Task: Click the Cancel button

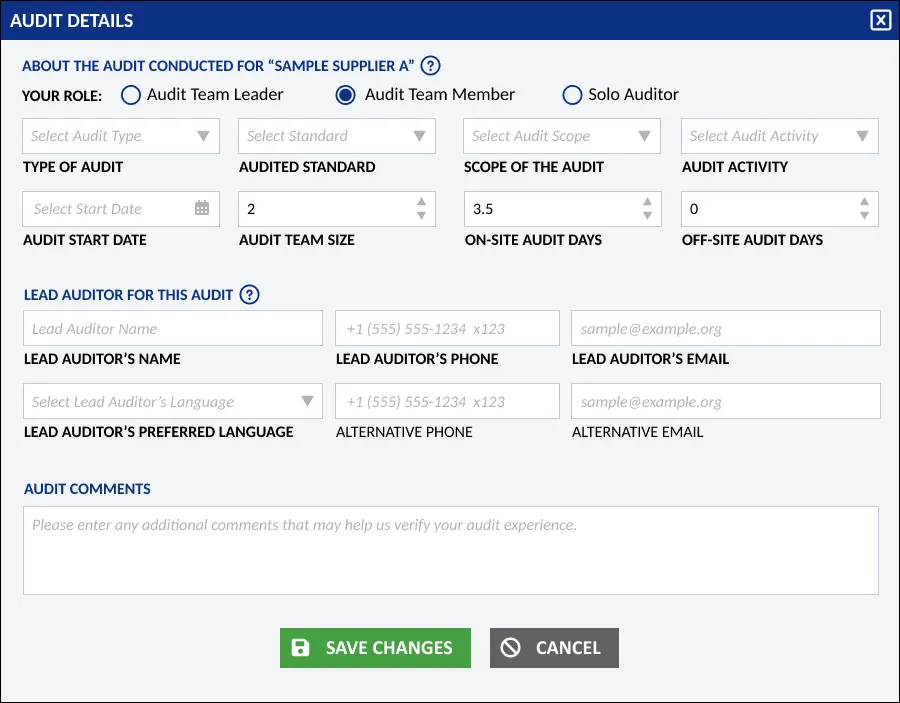Action: (x=554, y=648)
